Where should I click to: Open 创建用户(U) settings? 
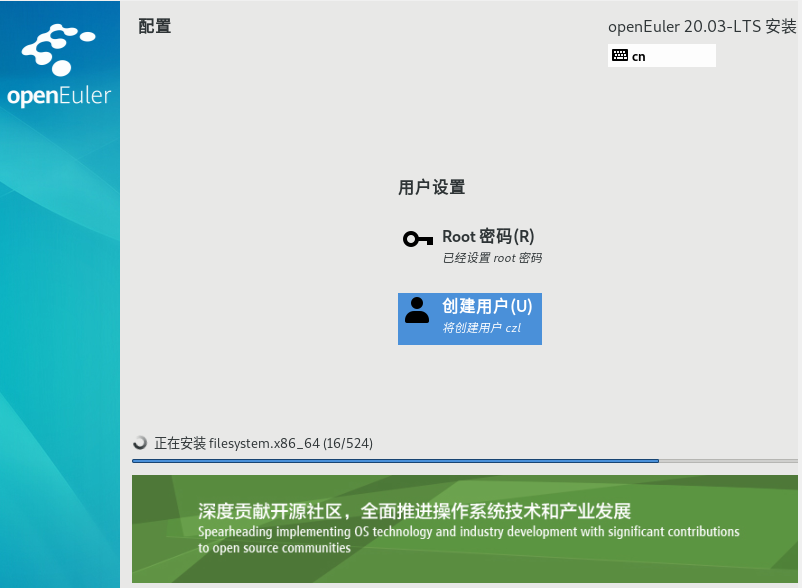[x=470, y=319]
